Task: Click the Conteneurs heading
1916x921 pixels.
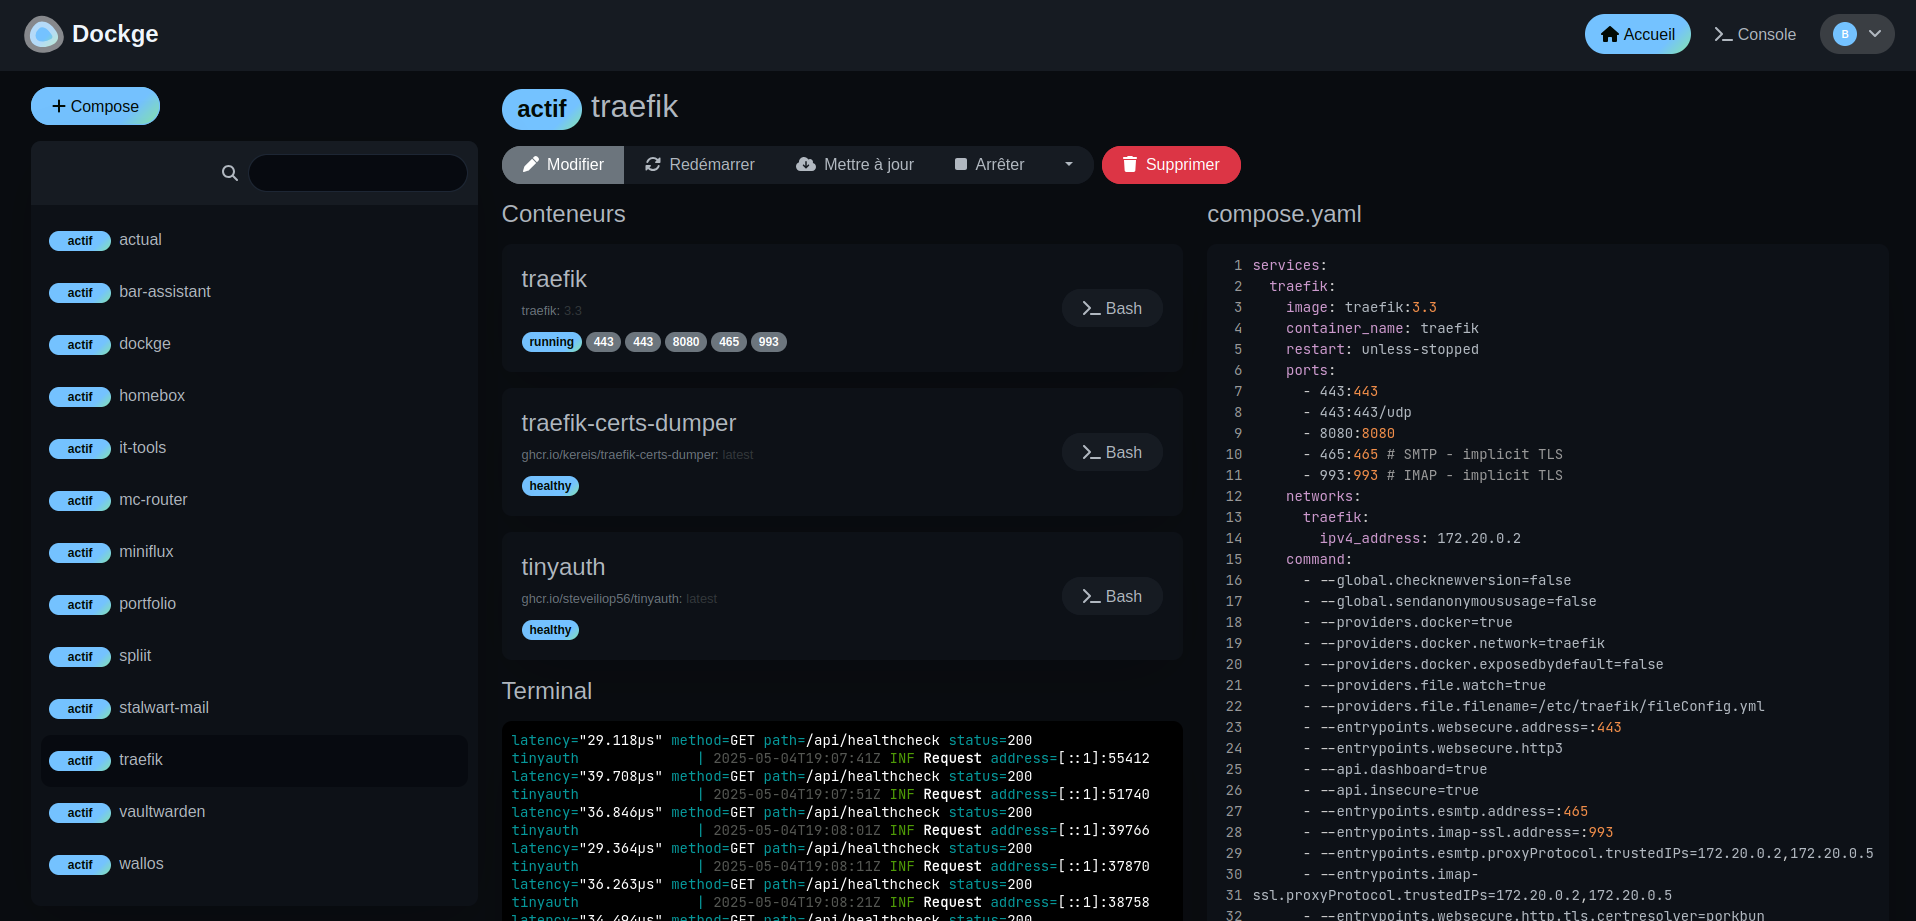Action: point(563,214)
